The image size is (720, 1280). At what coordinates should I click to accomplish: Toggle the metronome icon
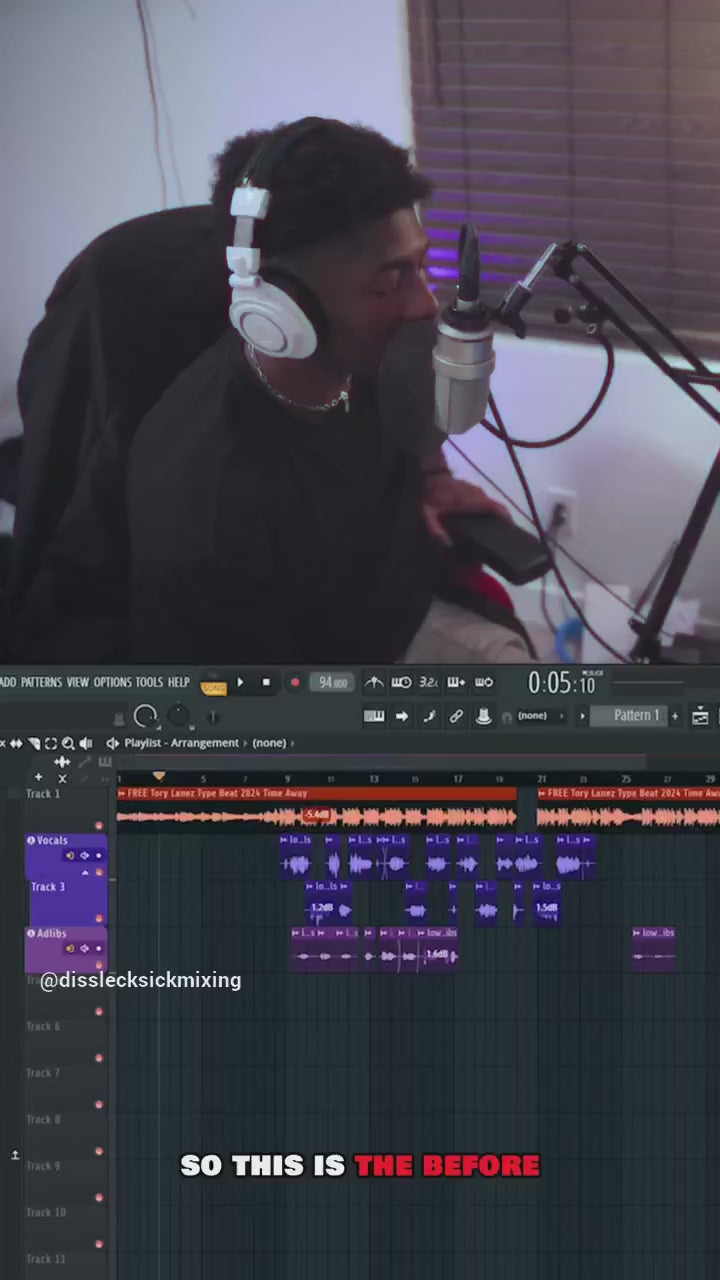point(374,683)
